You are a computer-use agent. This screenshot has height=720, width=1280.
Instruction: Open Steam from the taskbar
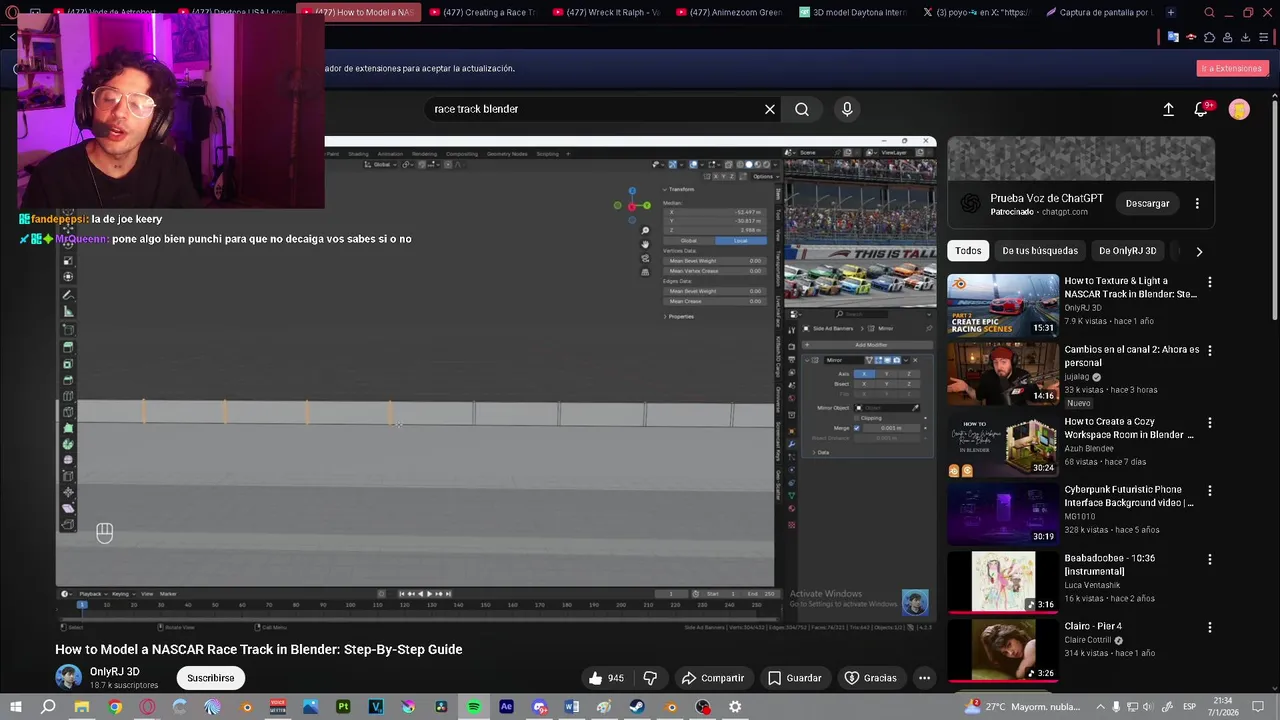coord(637,707)
